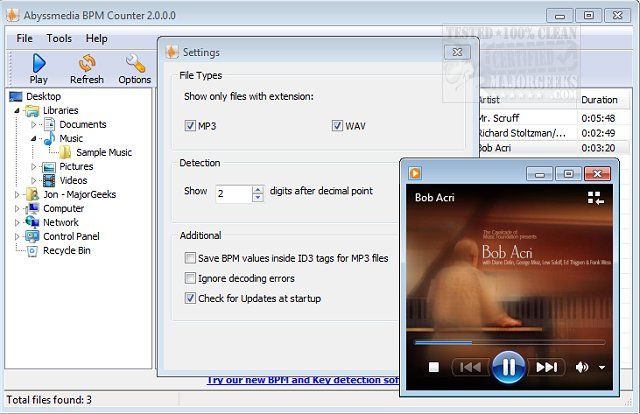
Task: Expand the Computer tree node
Action: pyautogui.click(x=17, y=209)
